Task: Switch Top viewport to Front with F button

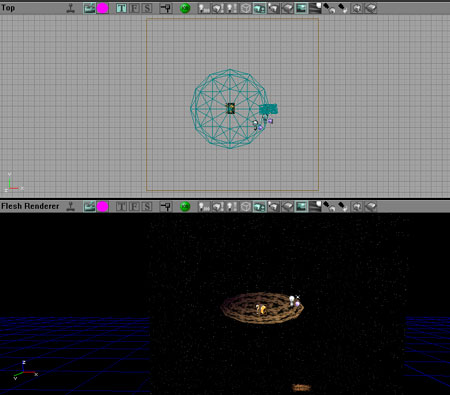Action: coord(134,8)
